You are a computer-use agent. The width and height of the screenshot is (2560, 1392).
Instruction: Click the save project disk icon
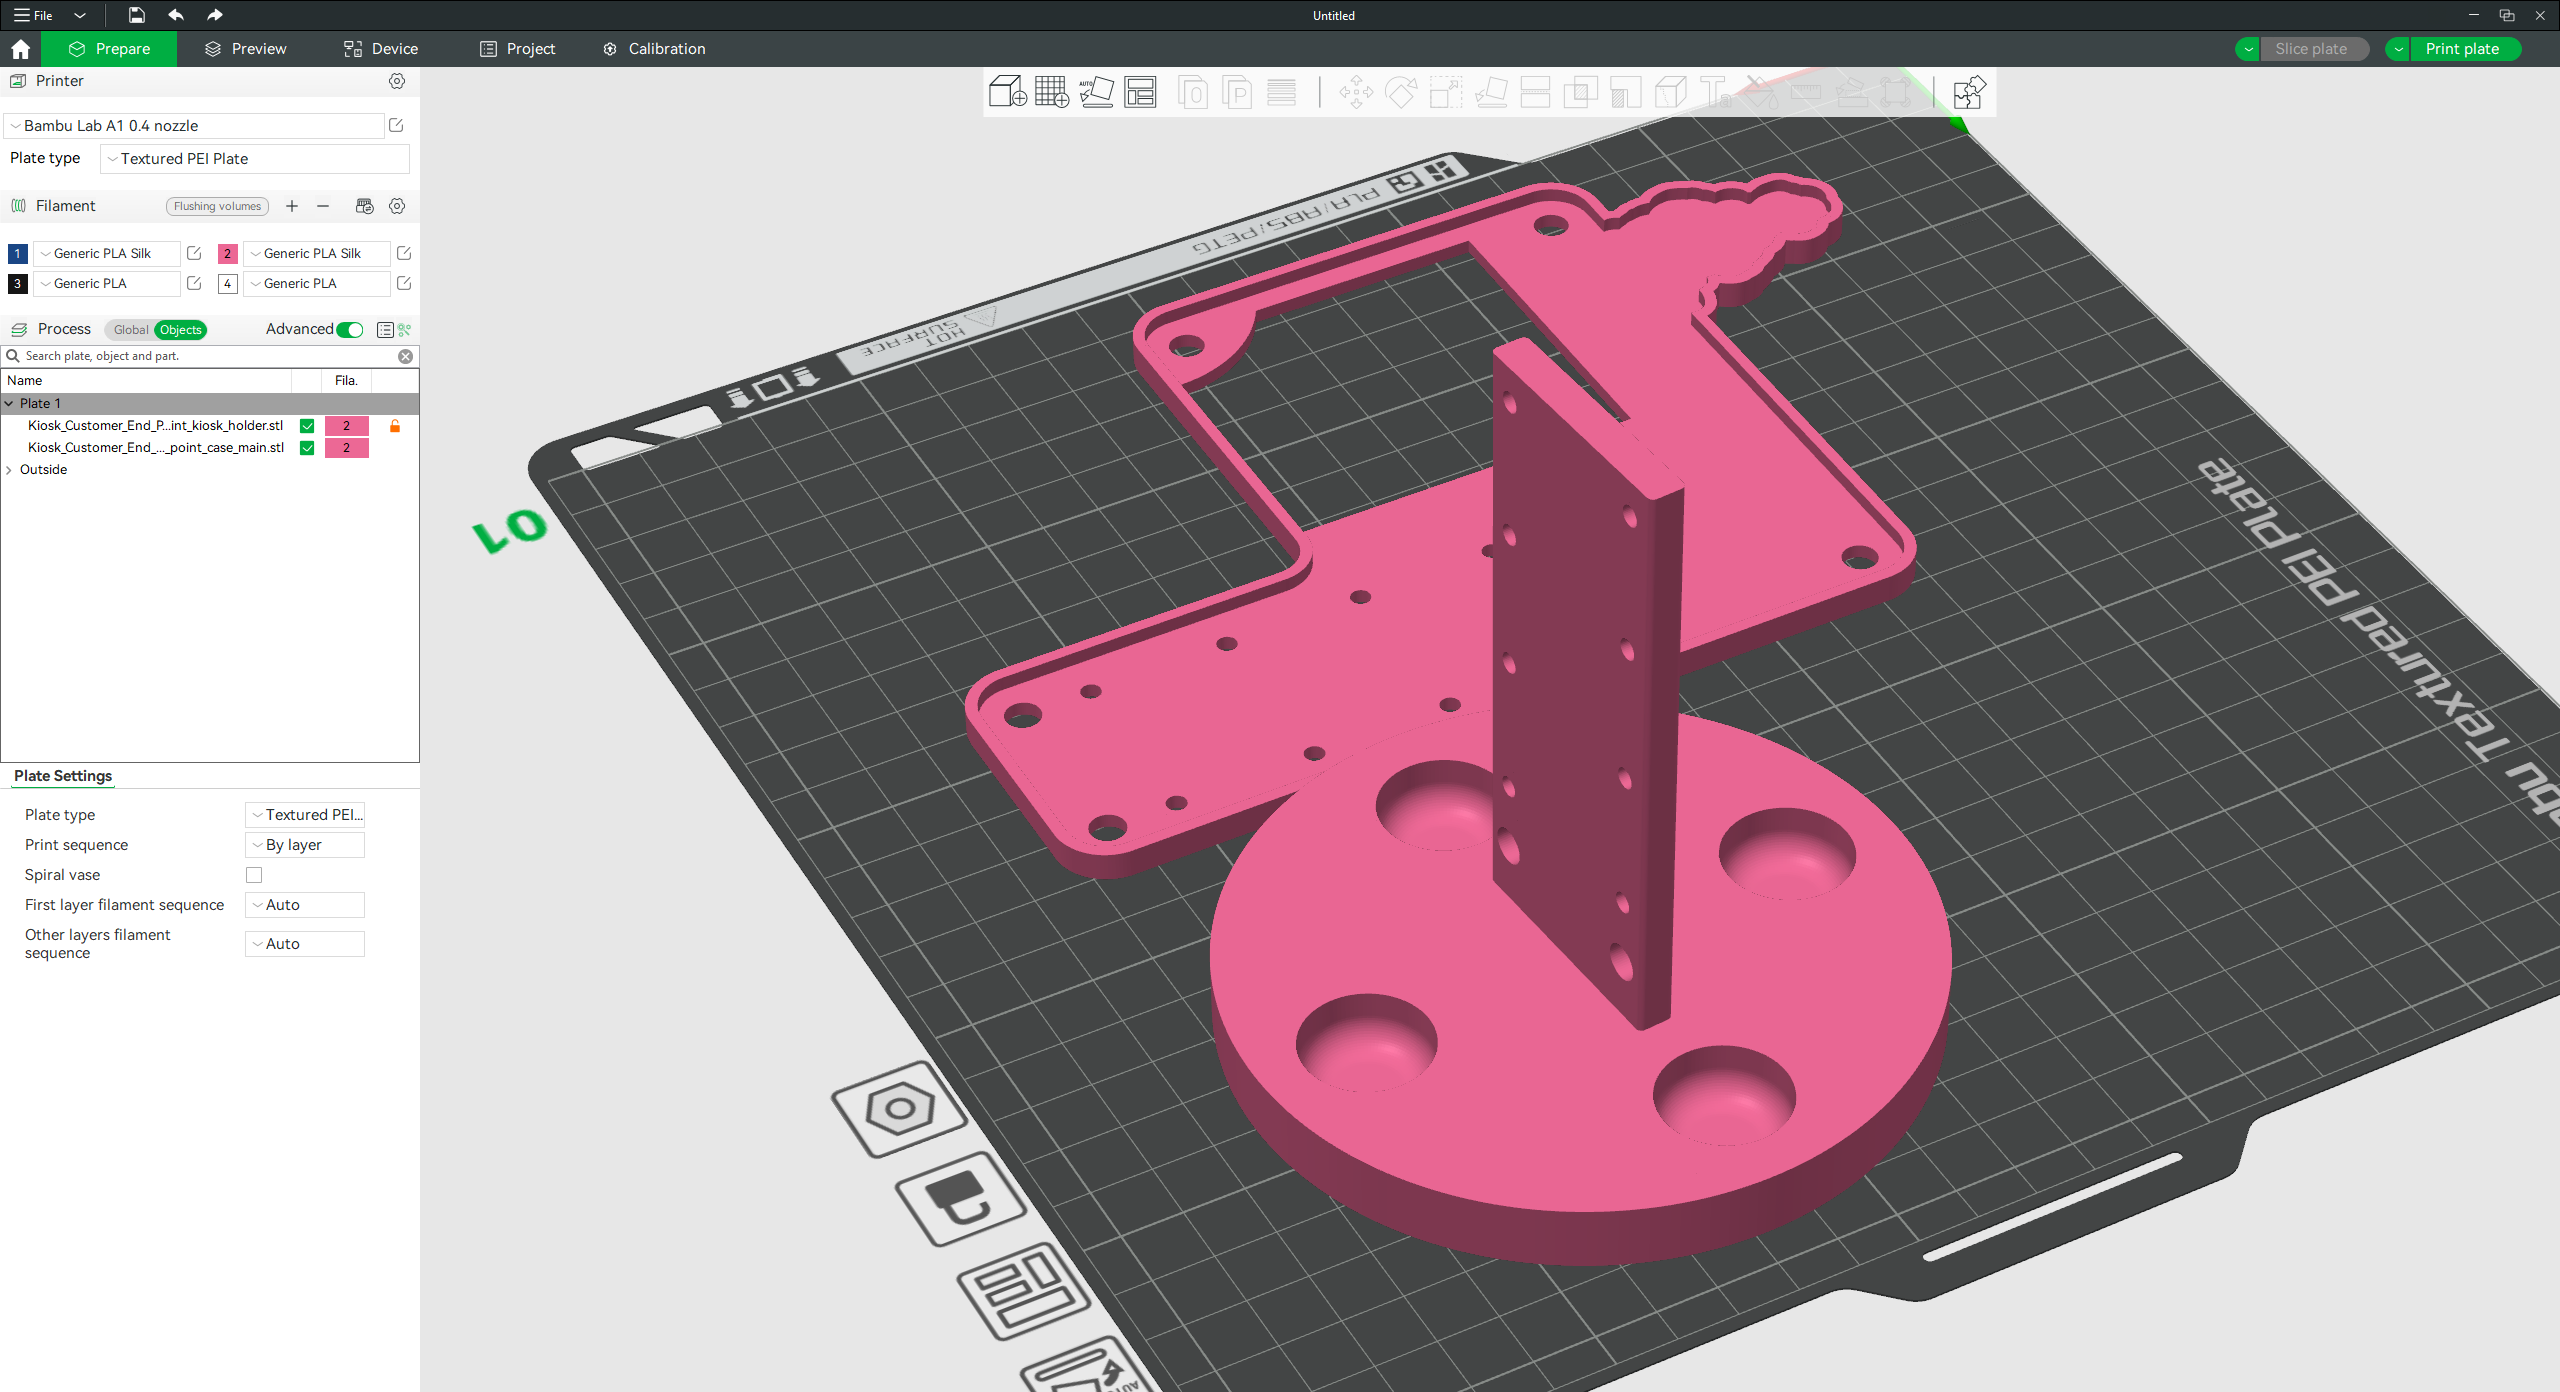point(137,15)
